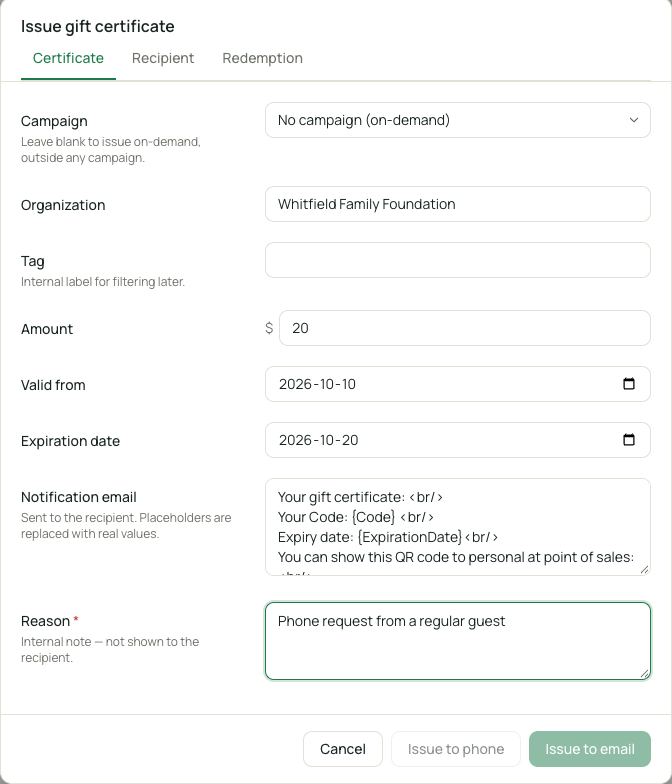This screenshot has width=672, height=784.
Task: Click the Campaign helper text
Action: [110, 150]
